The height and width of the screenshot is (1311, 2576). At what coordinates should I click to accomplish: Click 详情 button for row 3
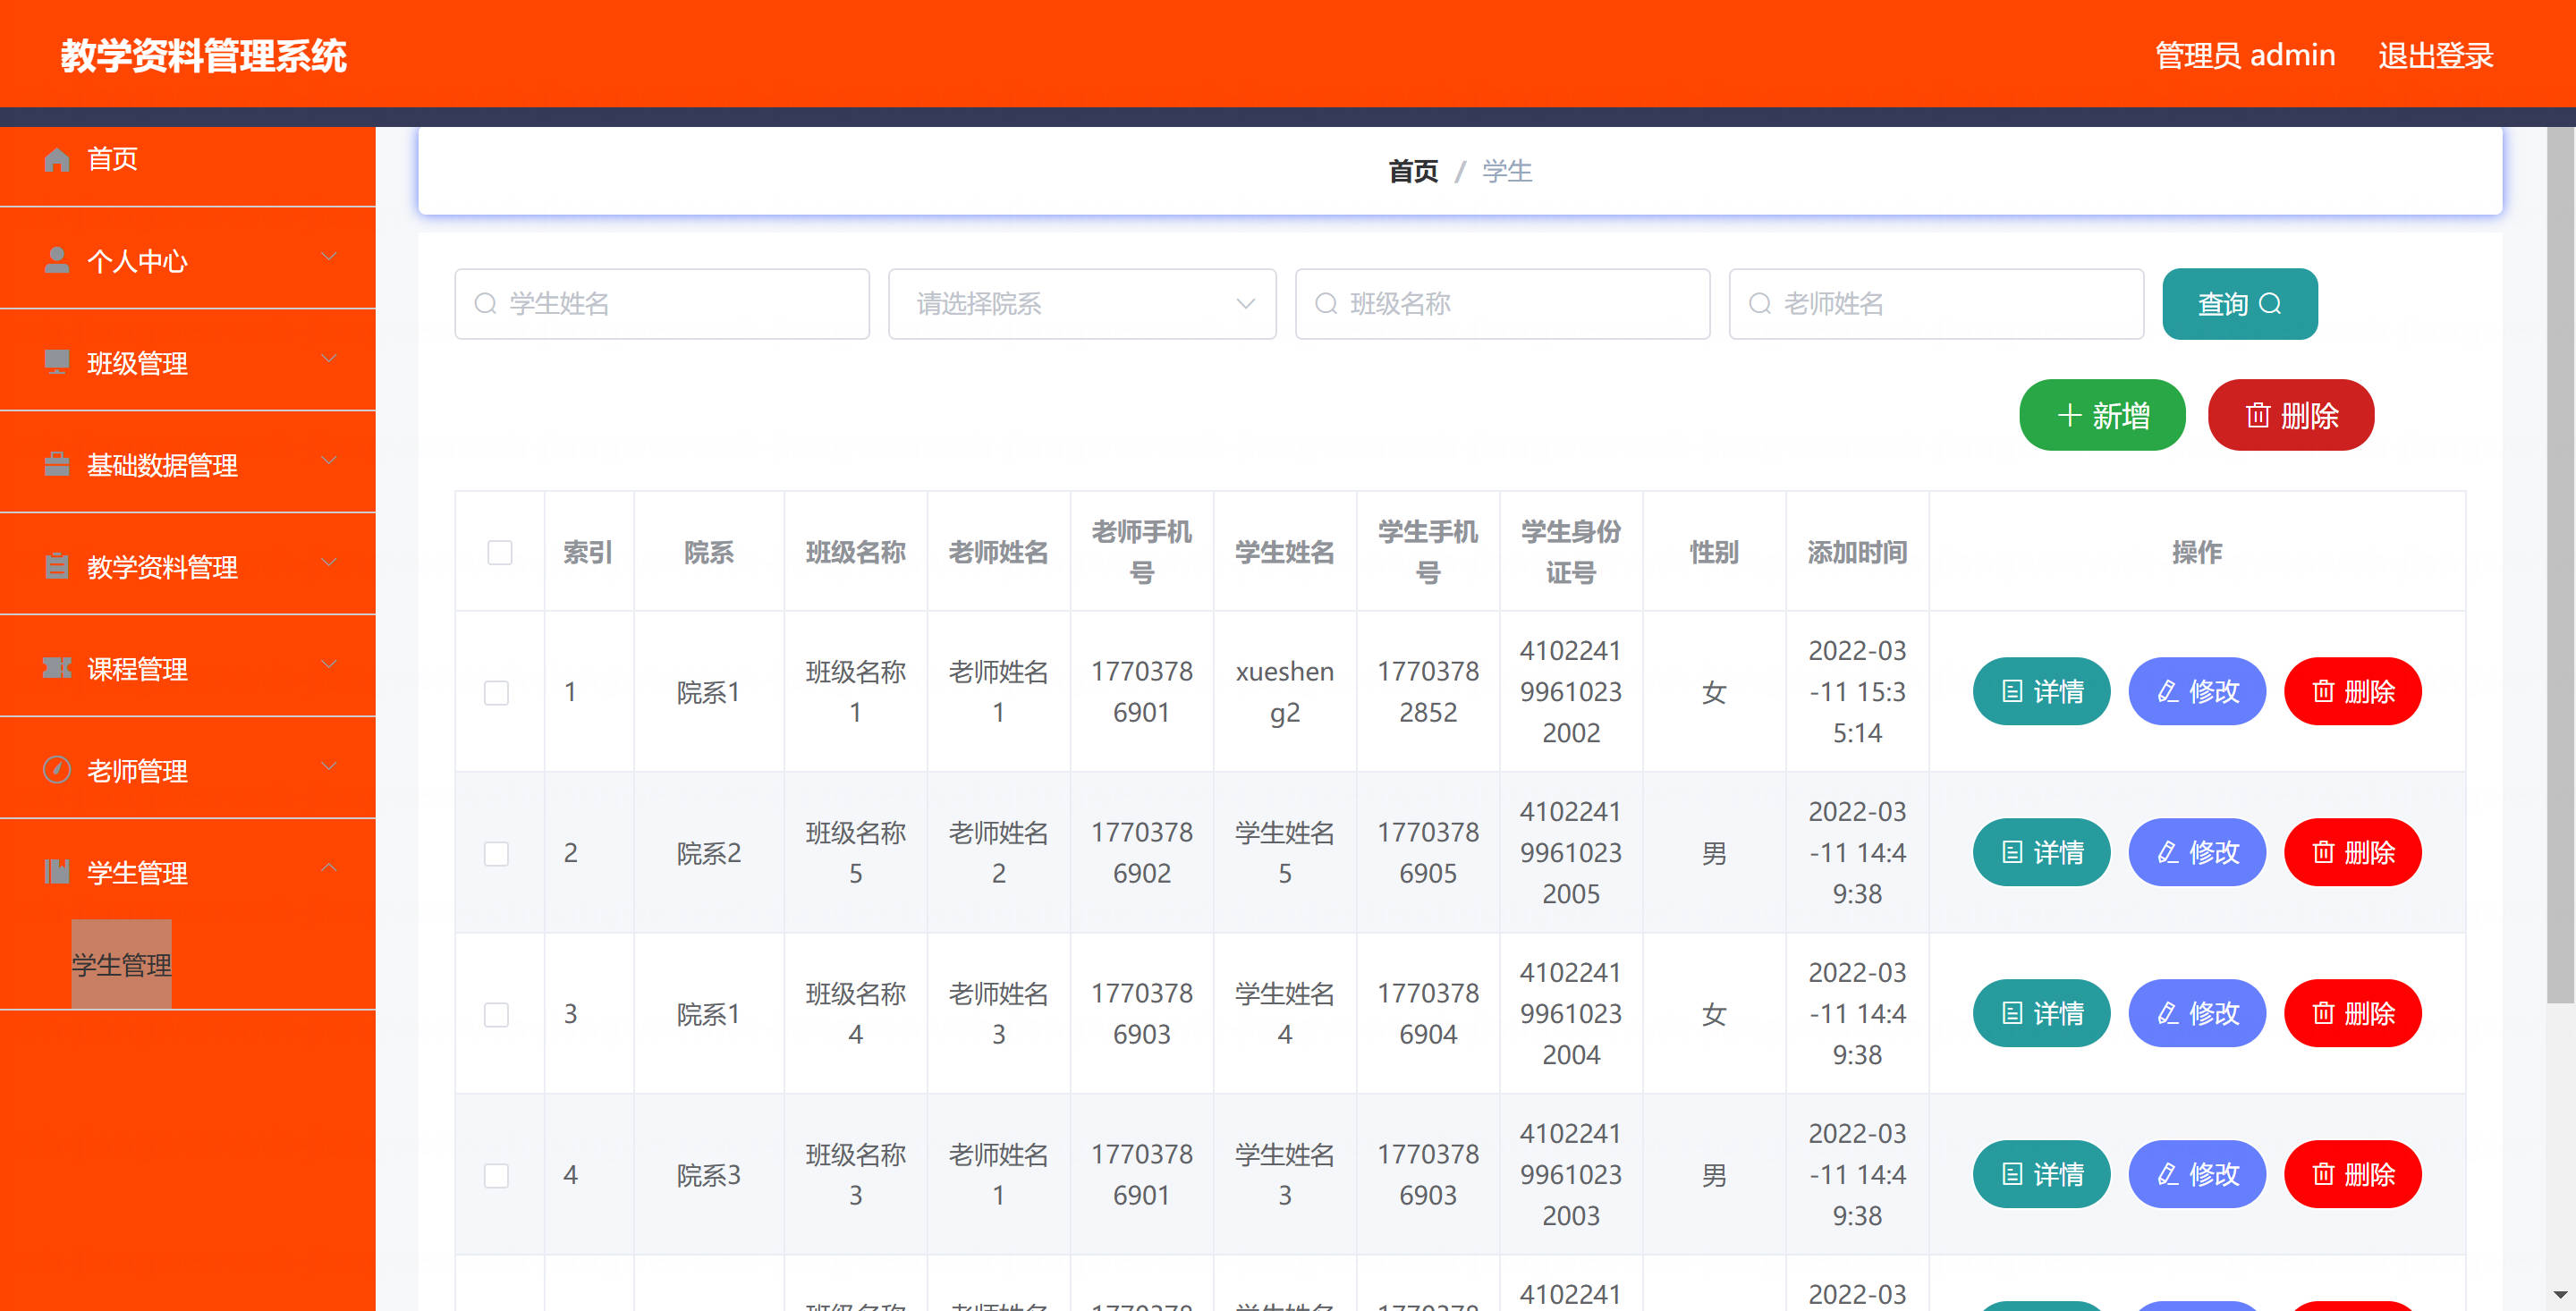(x=2042, y=1013)
